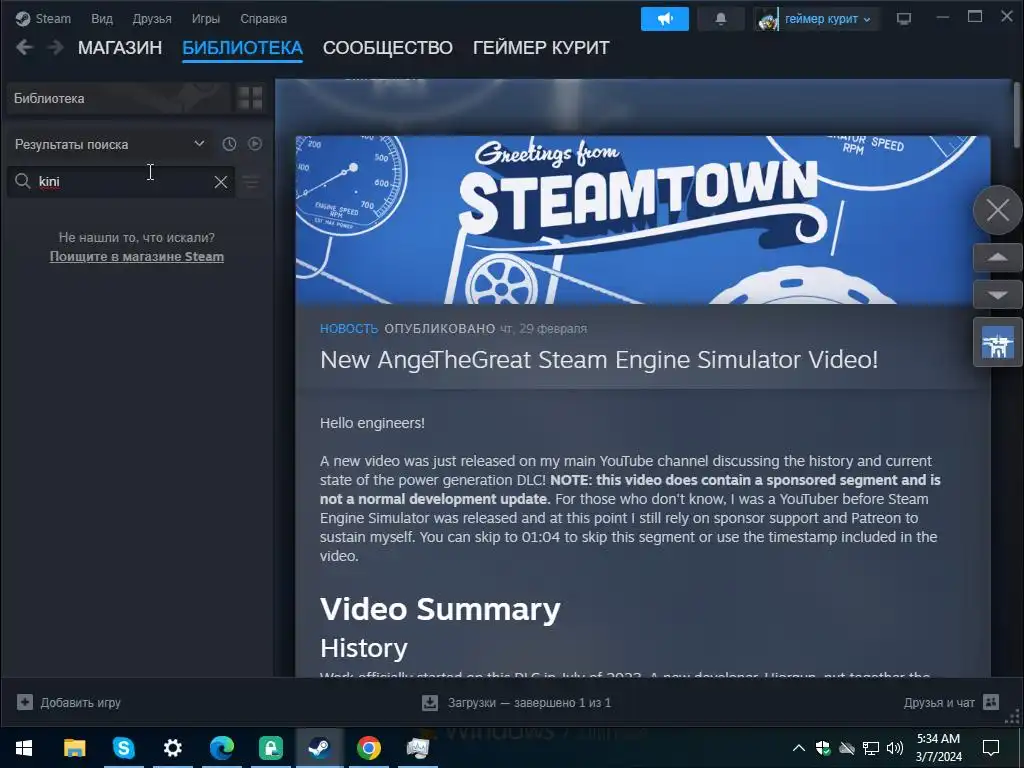Click the library search magnifier icon
The image size is (1024, 768).
pyautogui.click(x=23, y=181)
